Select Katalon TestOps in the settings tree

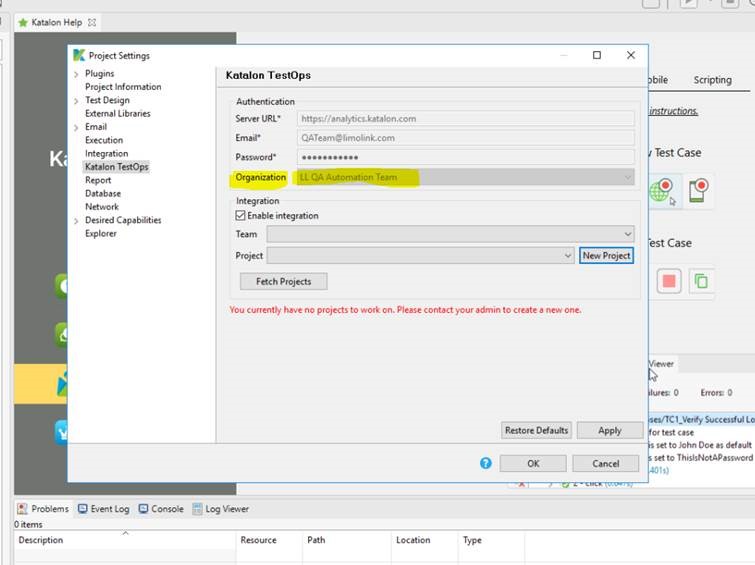point(117,167)
